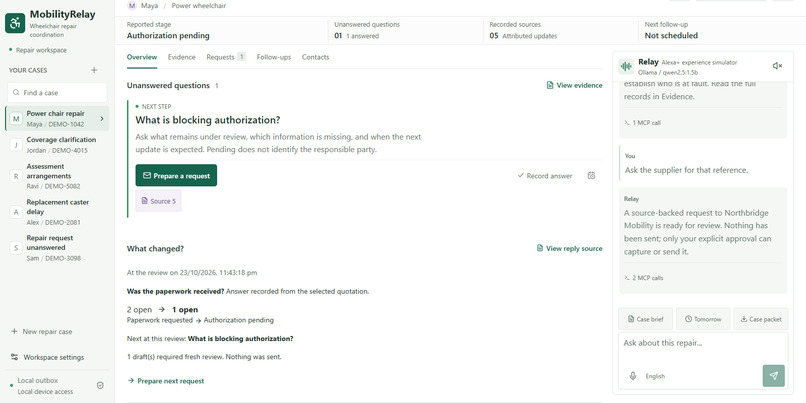The width and height of the screenshot is (806, 403).
Task: Start a New repair case
Action: [x=42, y=332]
